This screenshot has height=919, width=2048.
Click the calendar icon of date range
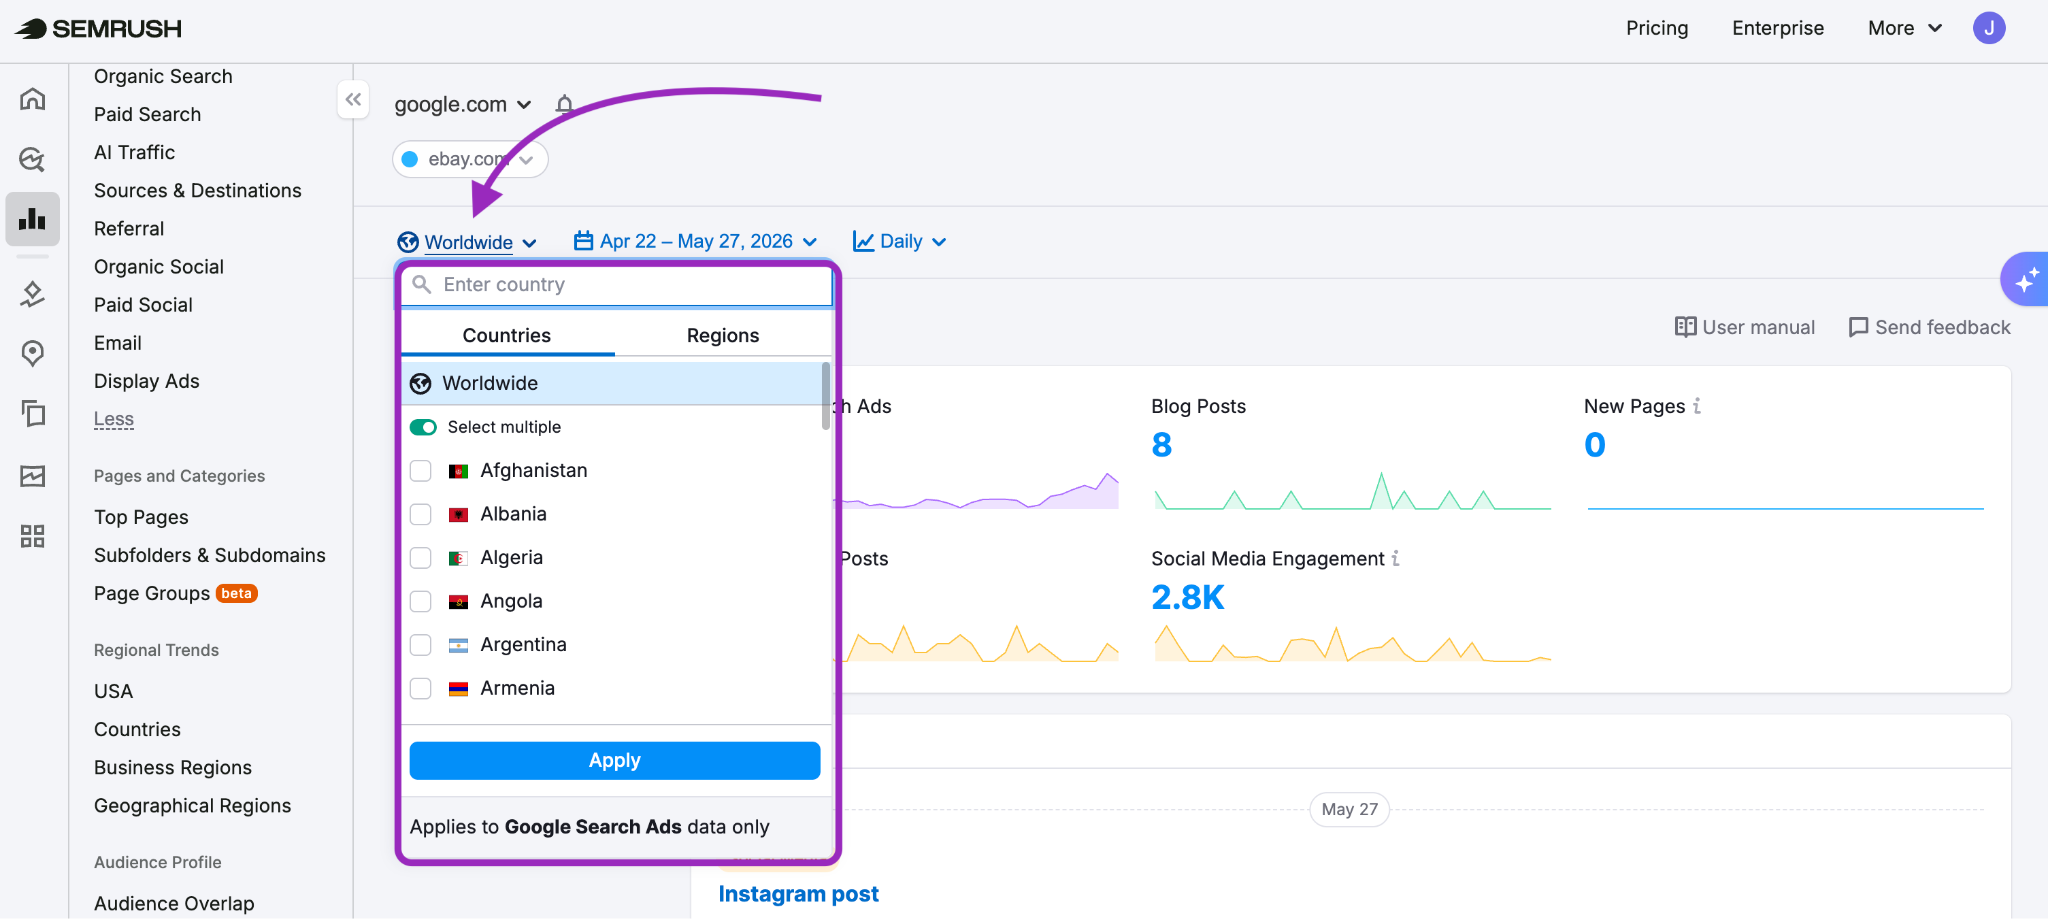pyautogui.click(x=583, y=241)
